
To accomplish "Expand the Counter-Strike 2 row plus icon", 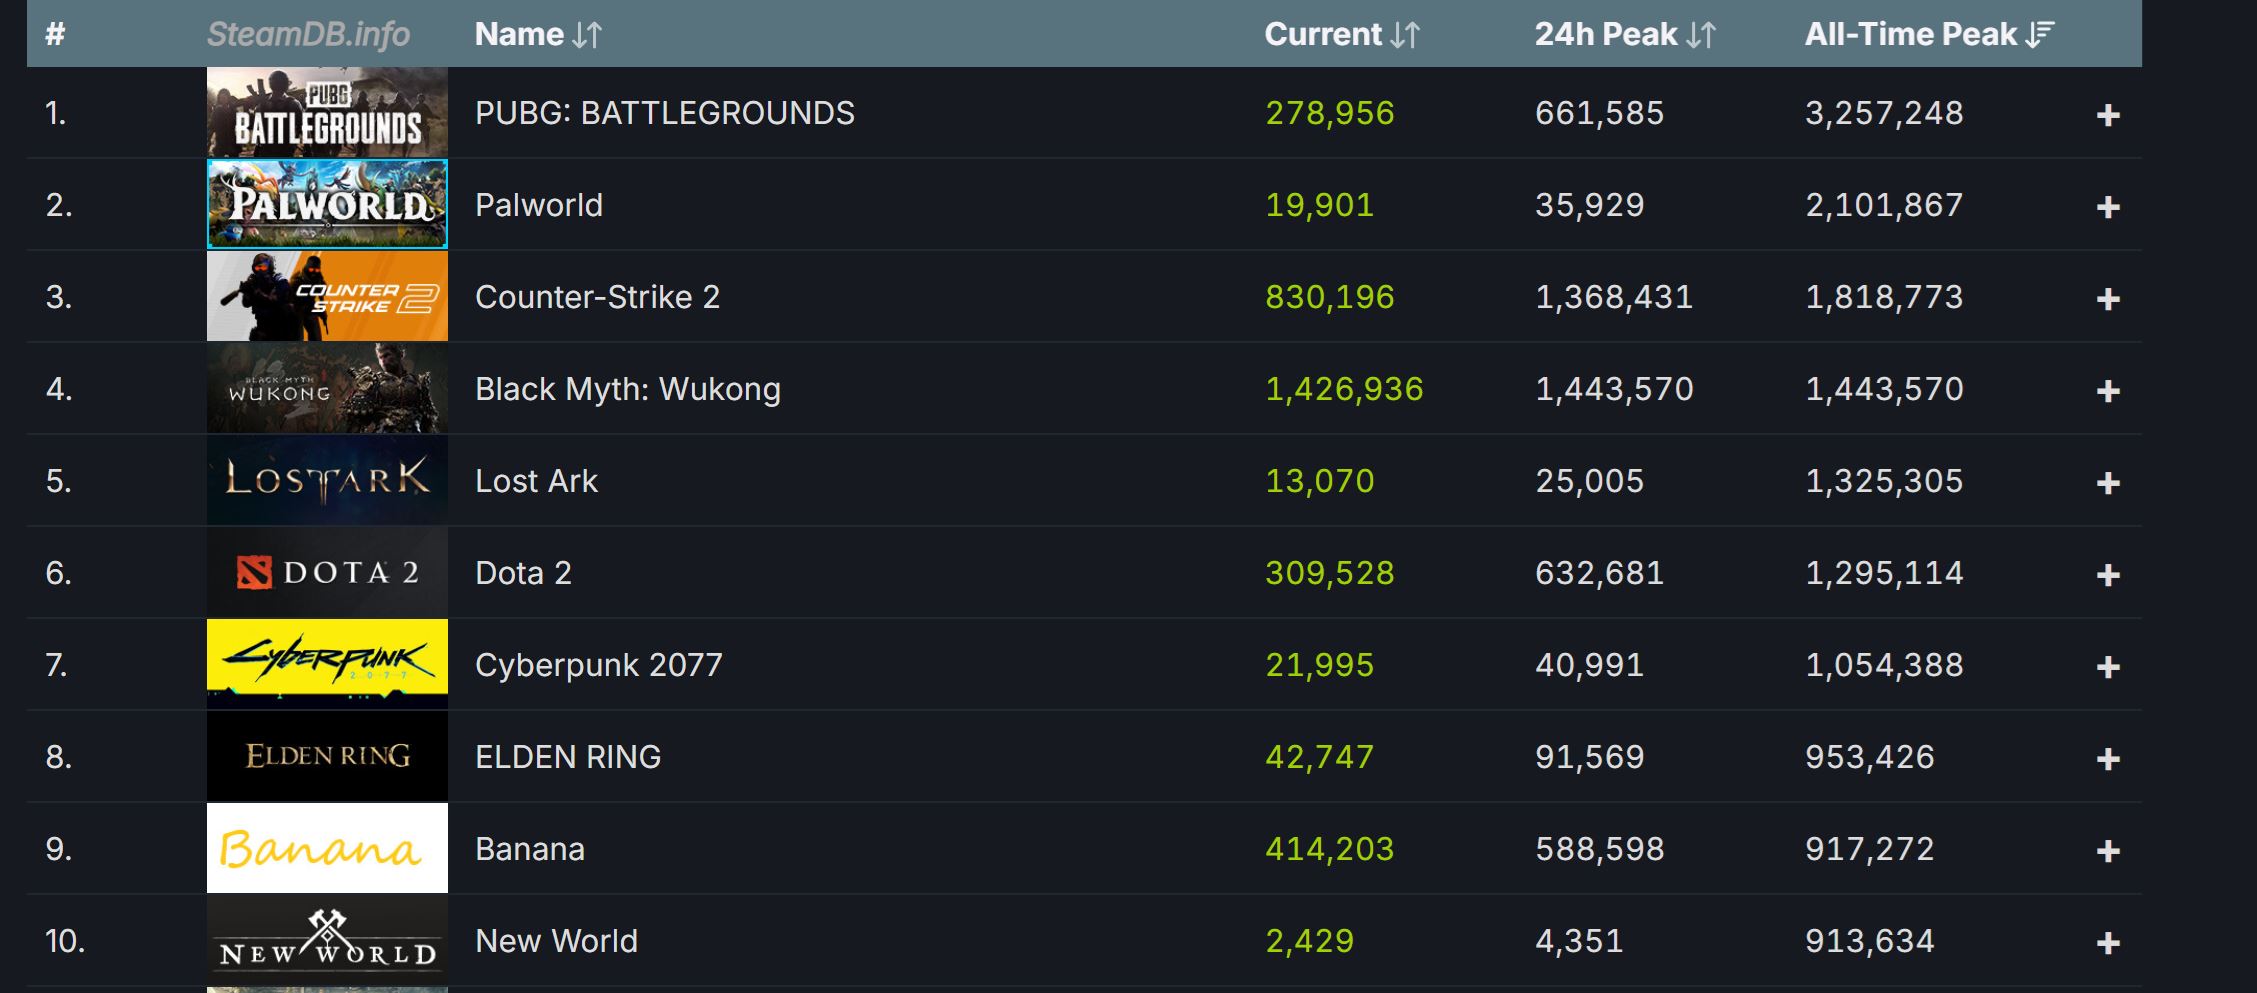I will click(2108, 299).
